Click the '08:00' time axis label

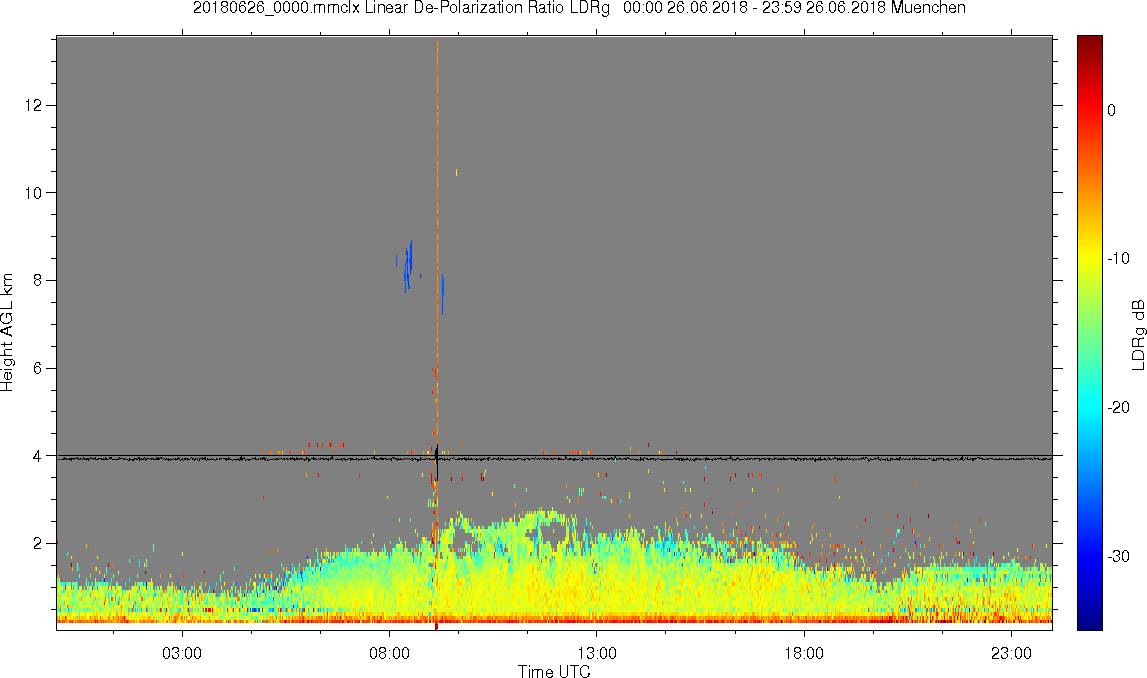click(389, 653)
